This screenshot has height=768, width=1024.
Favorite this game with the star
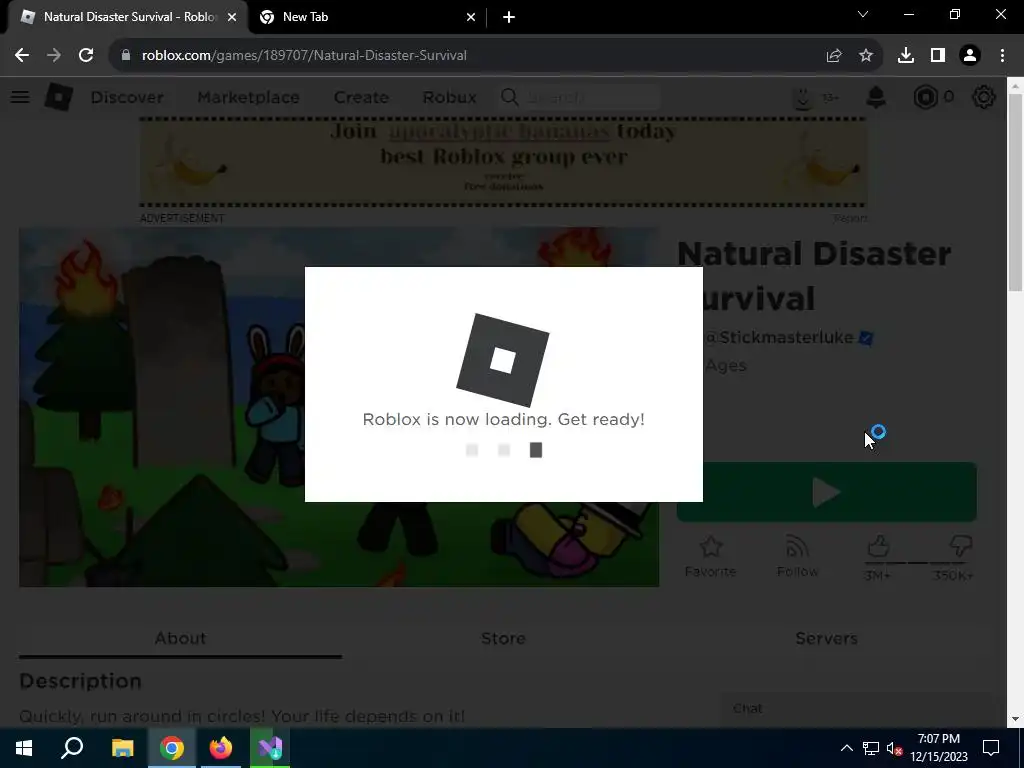click(711, 556)
